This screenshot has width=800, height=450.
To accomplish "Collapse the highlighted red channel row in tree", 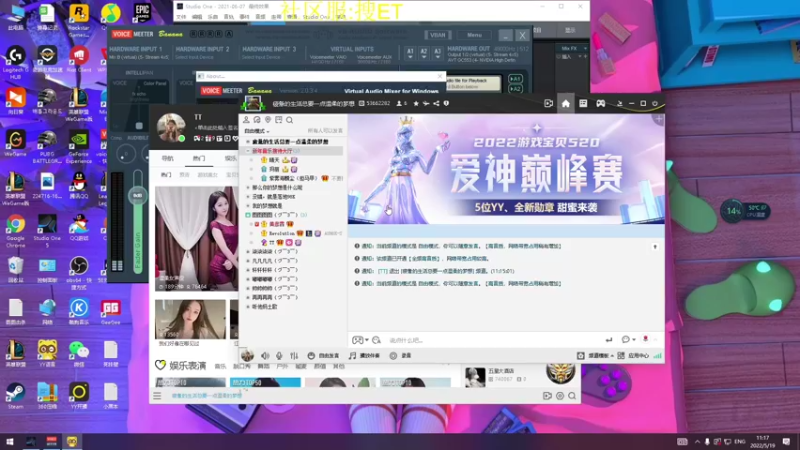I will (x=248, y=151).
